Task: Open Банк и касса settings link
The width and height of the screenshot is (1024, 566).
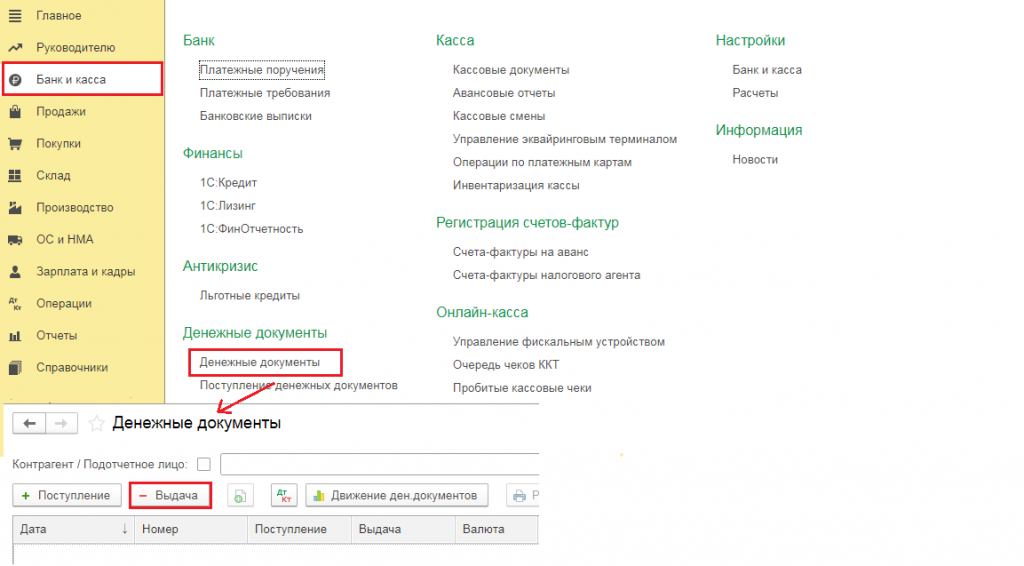Action: click(x=767, y=70)
